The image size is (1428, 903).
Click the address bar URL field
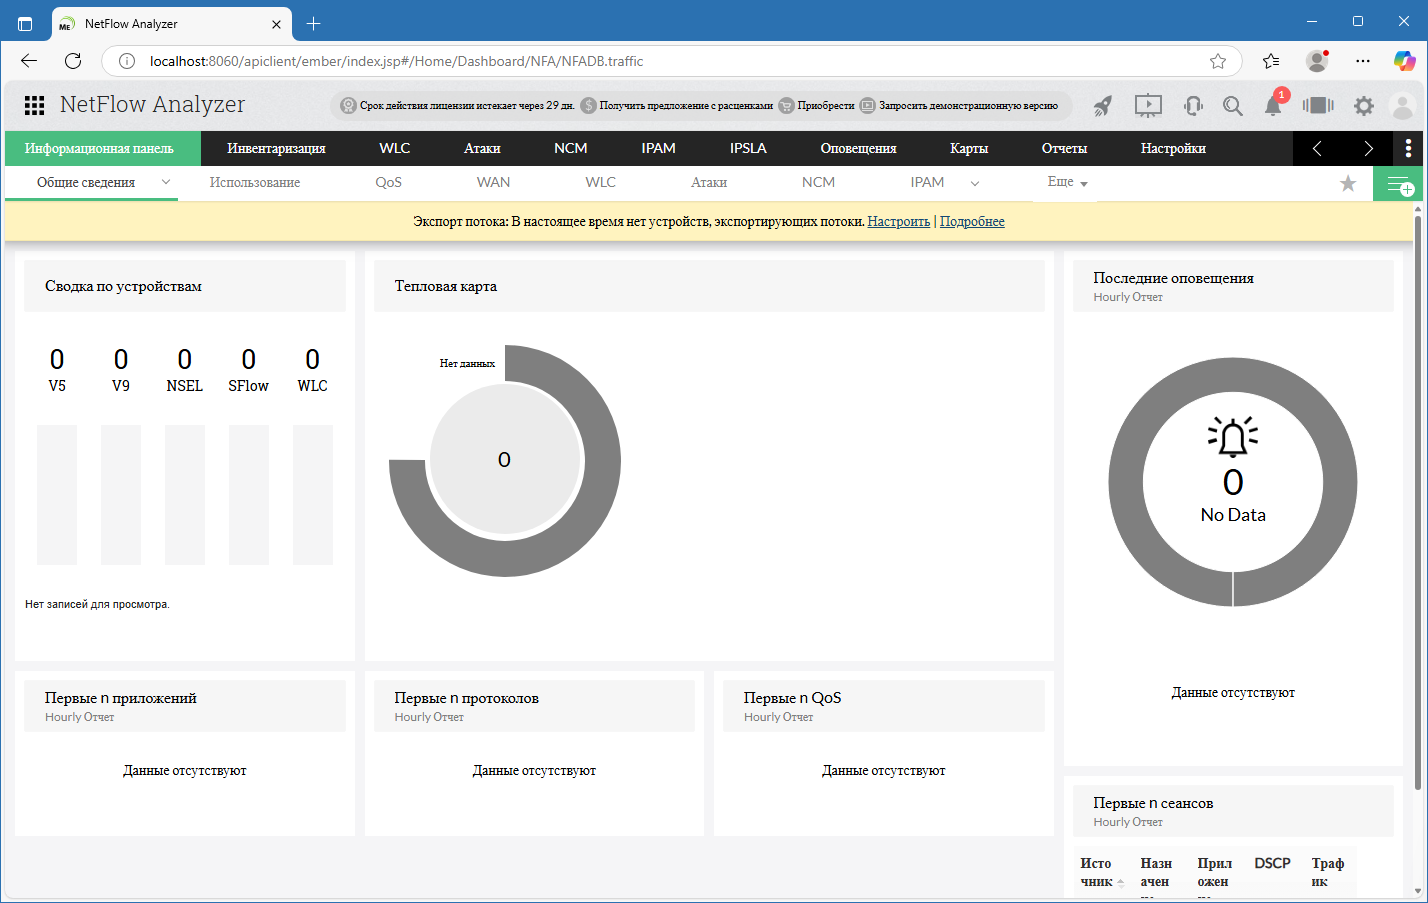pos(670,61)
